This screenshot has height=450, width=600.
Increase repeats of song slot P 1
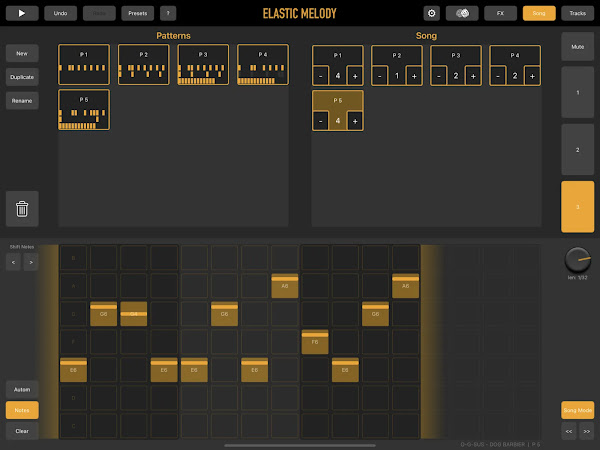point(355,76)
